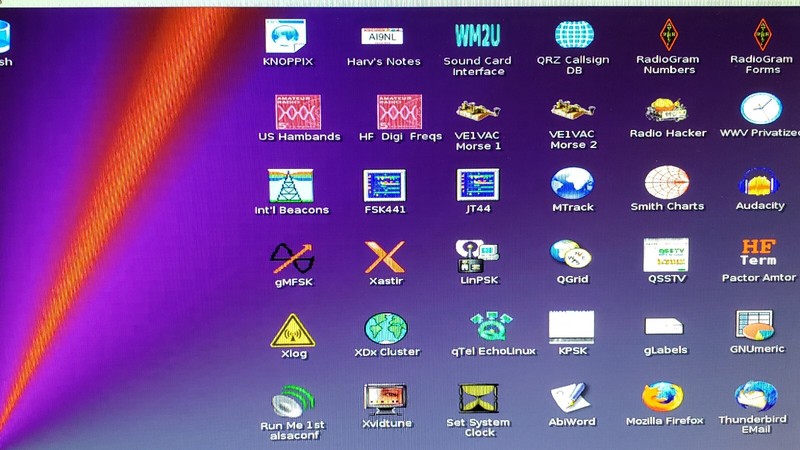Image resolution: width=800 pixels, height=450 pixels.
Task: Open RadioGram Numbers icon
Action: pos(668,34)
